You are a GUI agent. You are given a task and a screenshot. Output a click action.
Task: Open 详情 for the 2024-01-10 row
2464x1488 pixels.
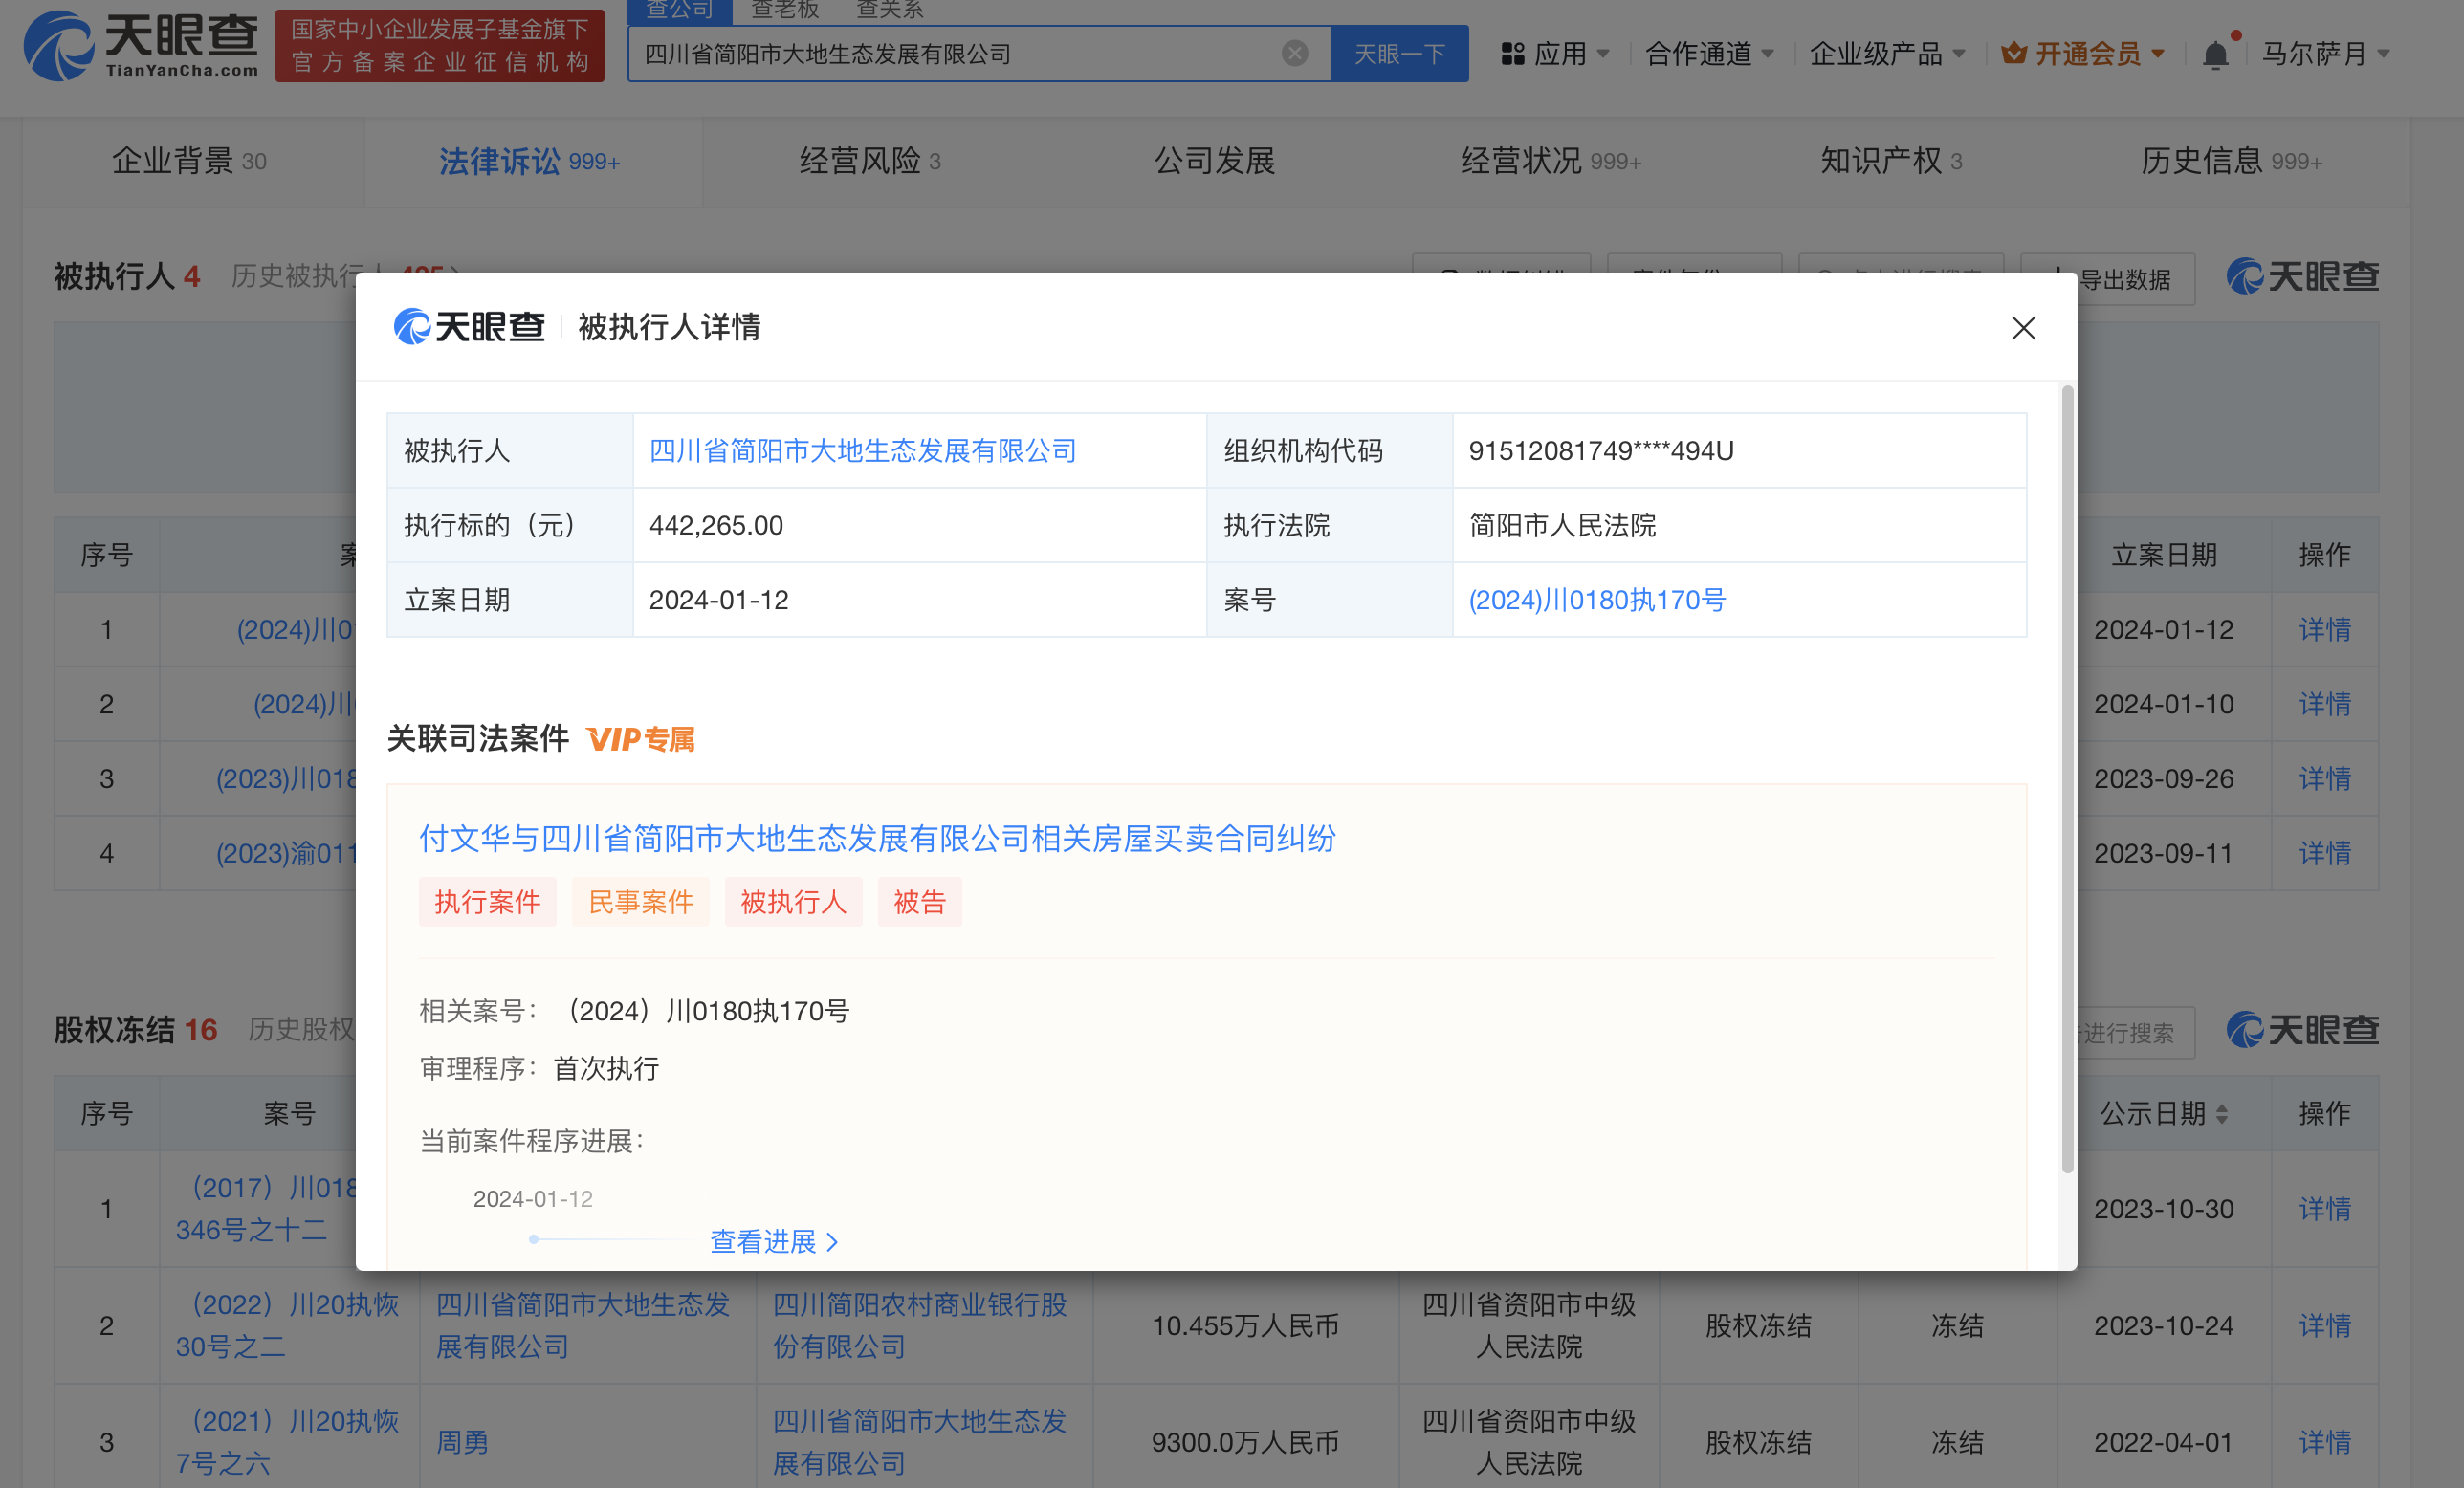2324,704
